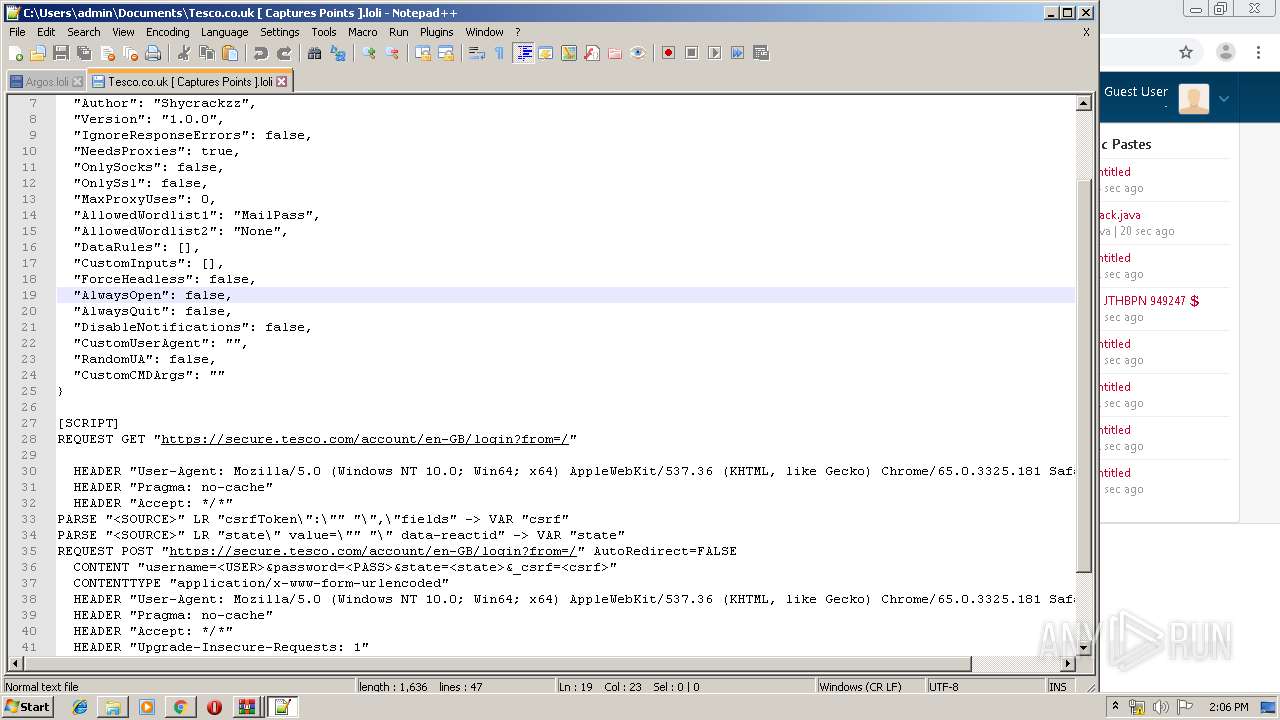1280x720 pixels.
Task: Toggle the Monitoring eye icon
Action: 638,53
